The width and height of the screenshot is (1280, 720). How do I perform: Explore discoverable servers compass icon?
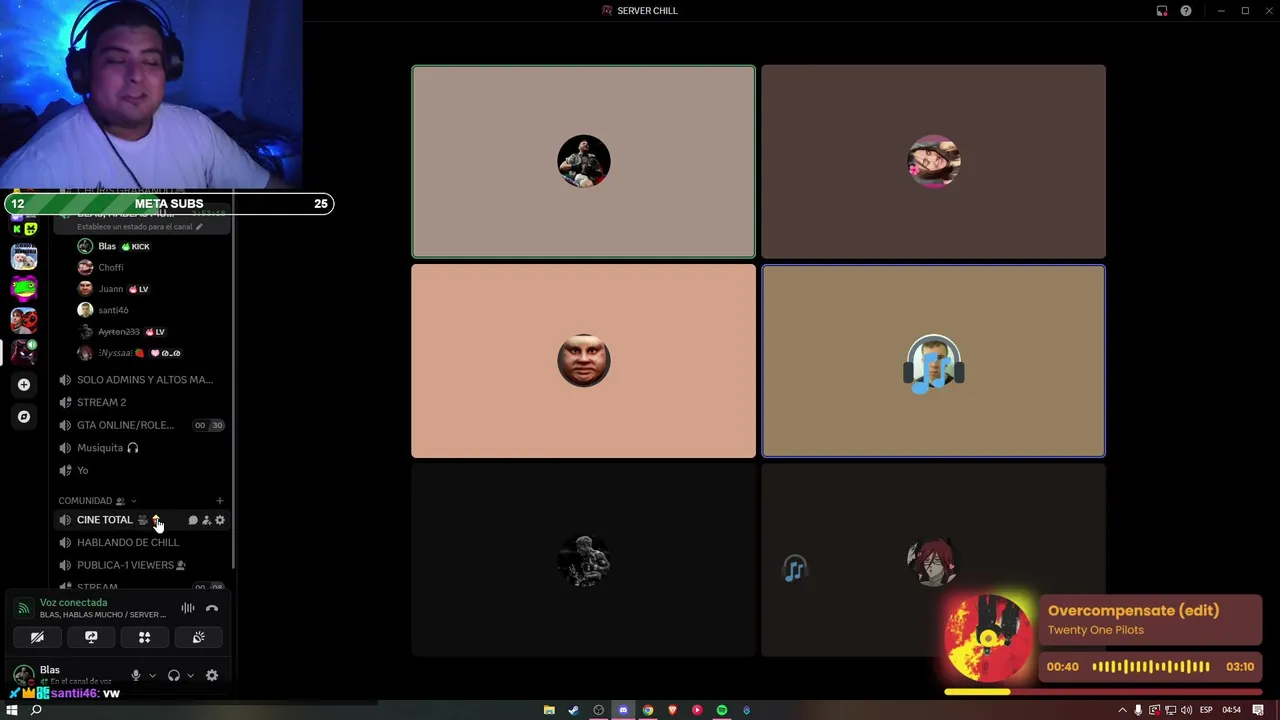point(24,416)
